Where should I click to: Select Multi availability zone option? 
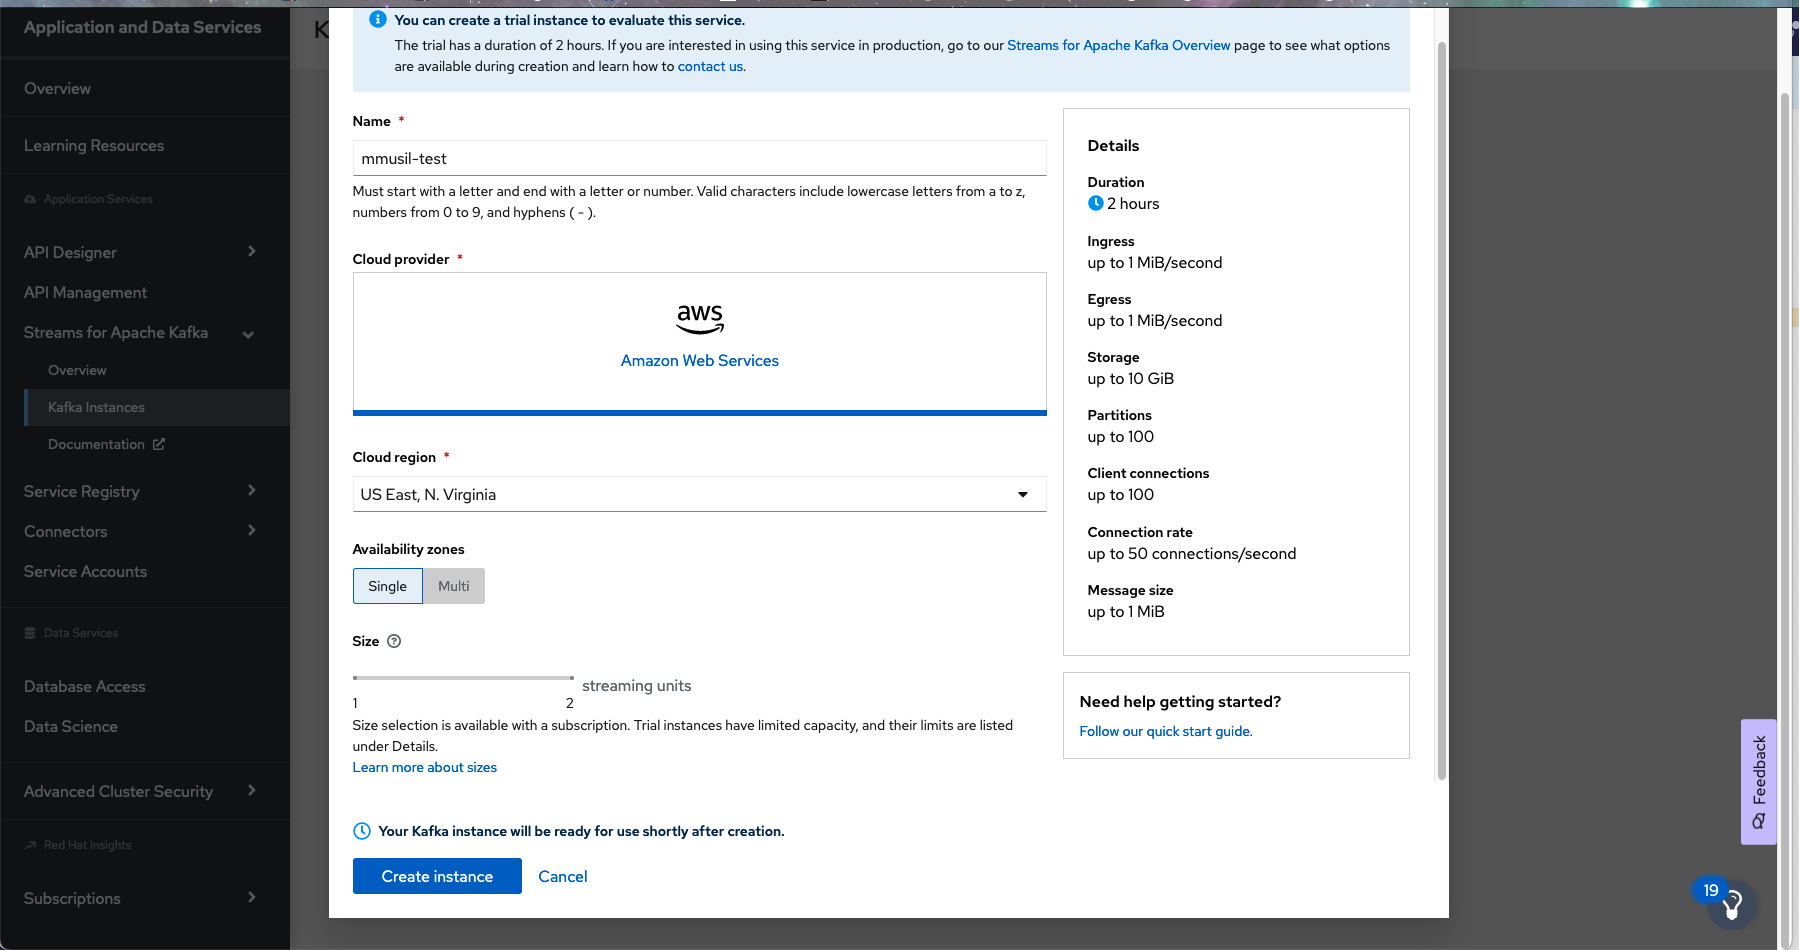tap(453, 586)
